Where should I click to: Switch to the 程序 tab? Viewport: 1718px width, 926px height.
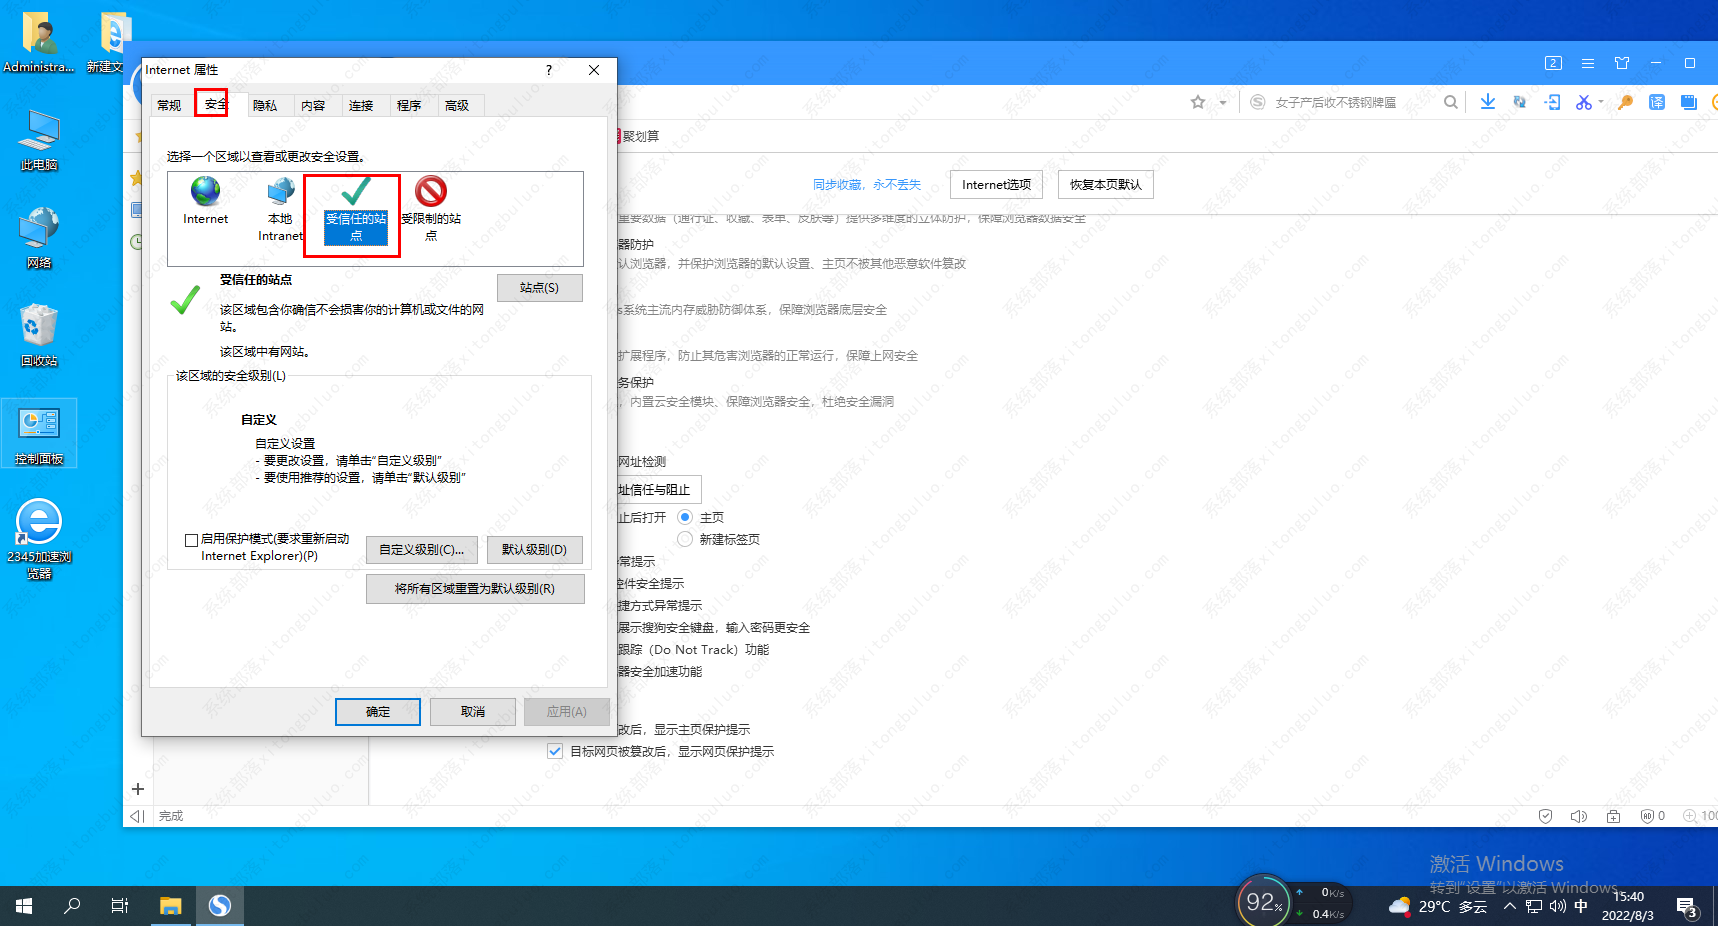[409, 105]
